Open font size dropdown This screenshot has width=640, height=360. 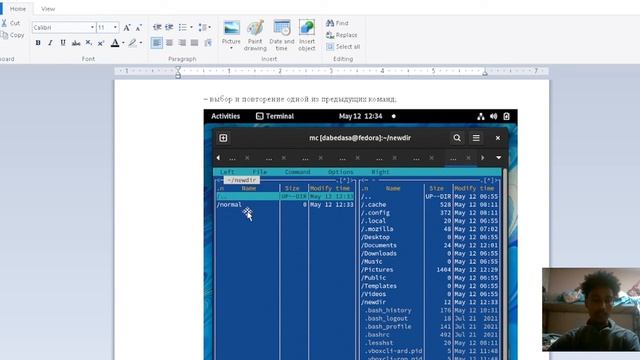pyautogui.click(x=116, y=27)
